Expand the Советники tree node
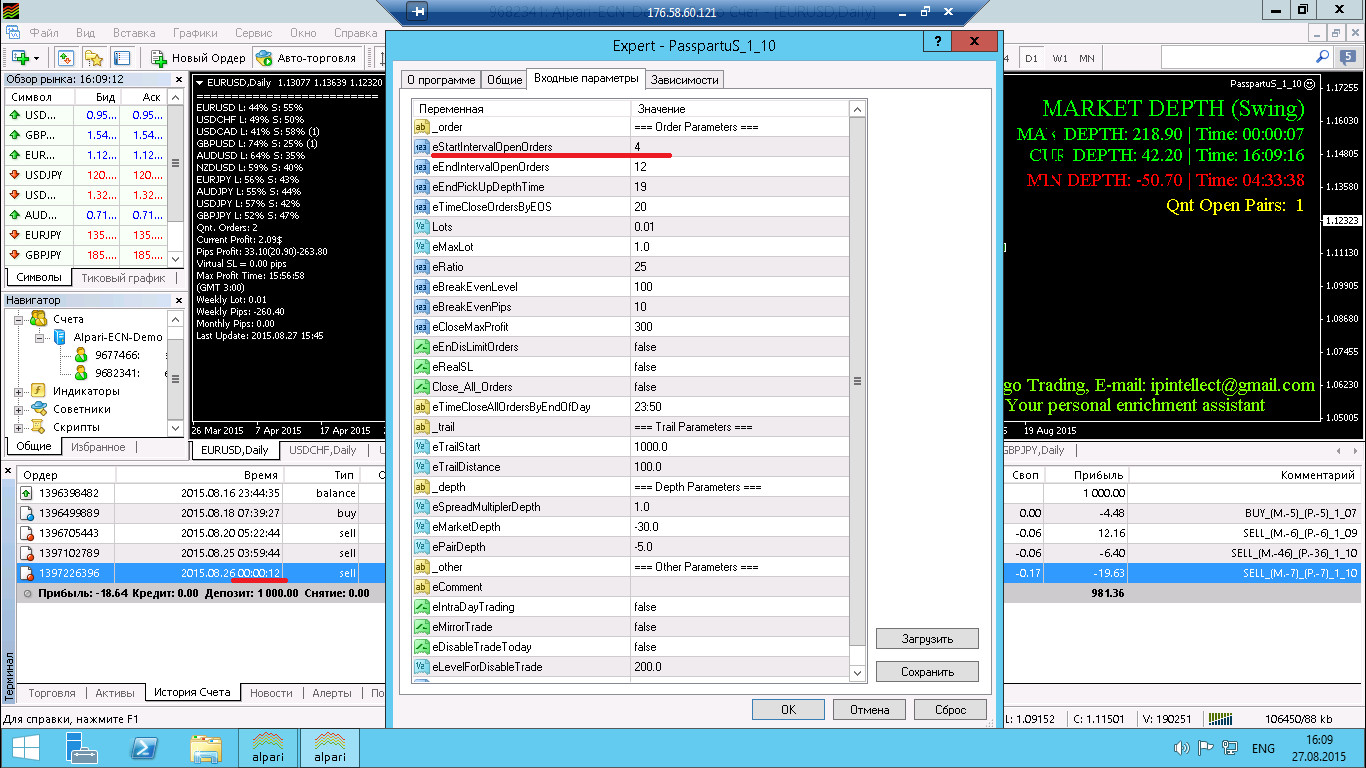The height and width of the screenshot is (768, 1366). click(x=19, y=409)
